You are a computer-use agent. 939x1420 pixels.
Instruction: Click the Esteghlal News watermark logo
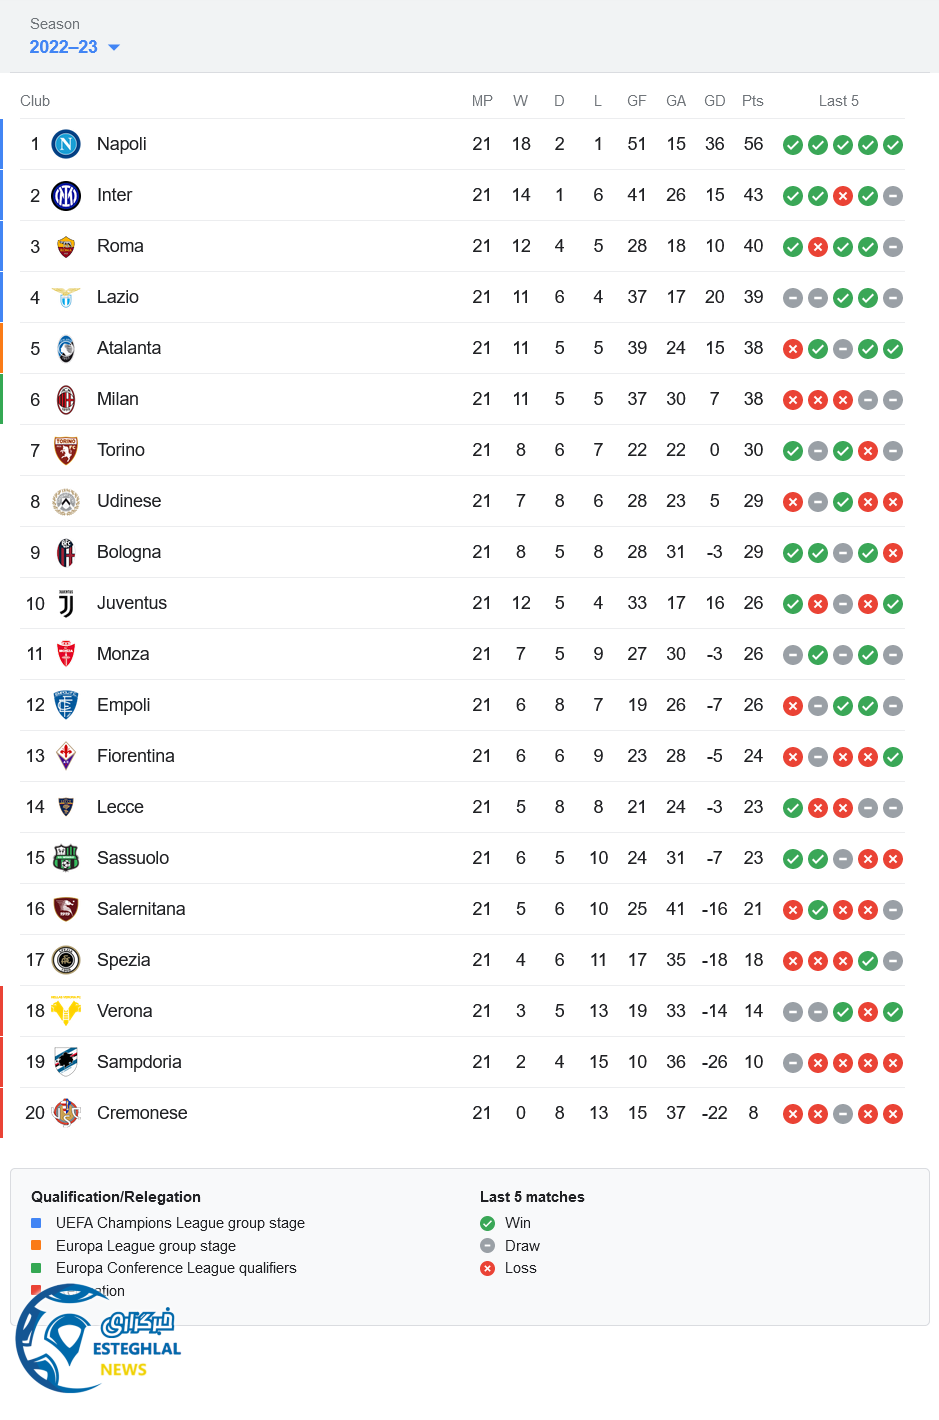[98, 1341]
